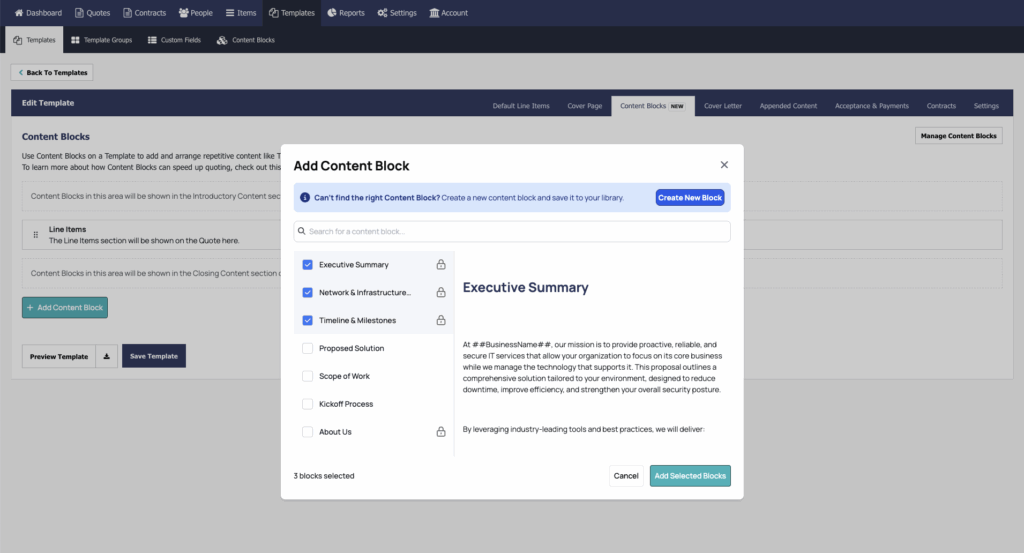Click Cancel in the dialog

626,476
